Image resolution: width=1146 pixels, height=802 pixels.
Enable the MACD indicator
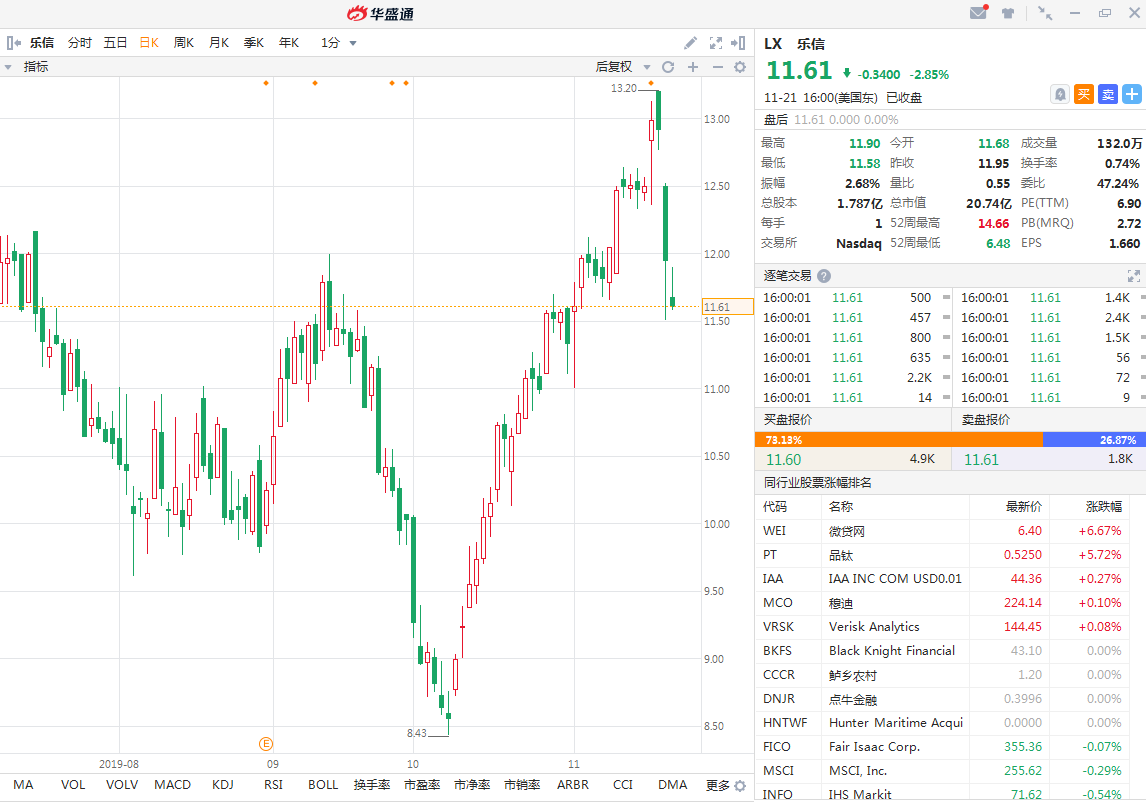pyautogui.click(x=172, y=784)
